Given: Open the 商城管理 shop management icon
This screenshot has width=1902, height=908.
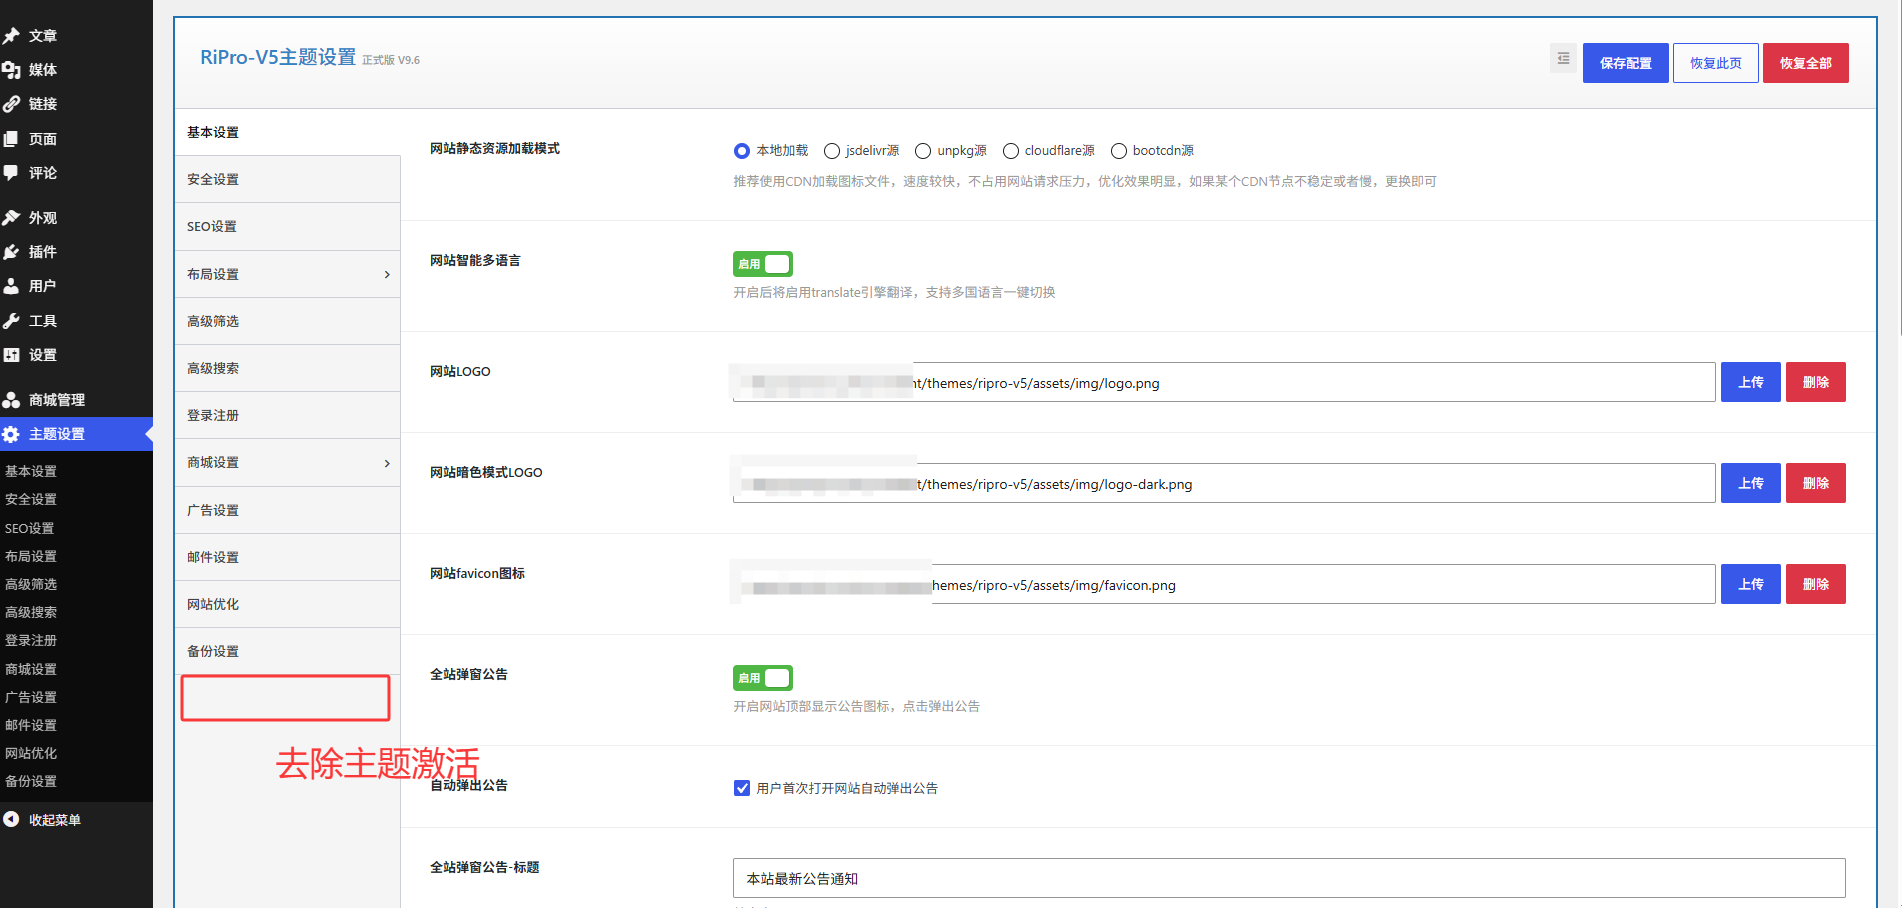Looking at the screenshot, I should click(12, 400).
